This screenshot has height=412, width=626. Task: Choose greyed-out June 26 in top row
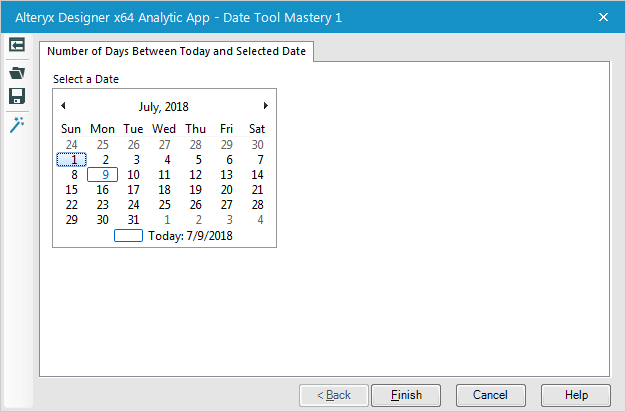click(133, 145)
